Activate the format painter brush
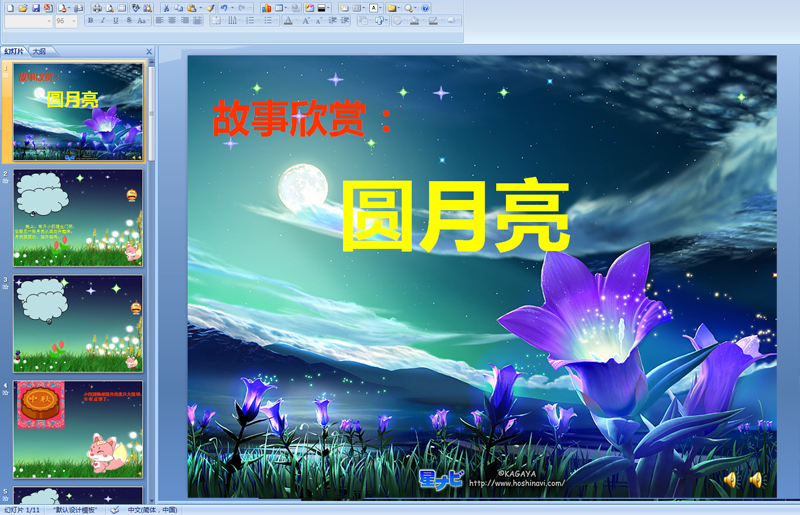The height and width of the screenshot is (515, 800). coord(210,8)
